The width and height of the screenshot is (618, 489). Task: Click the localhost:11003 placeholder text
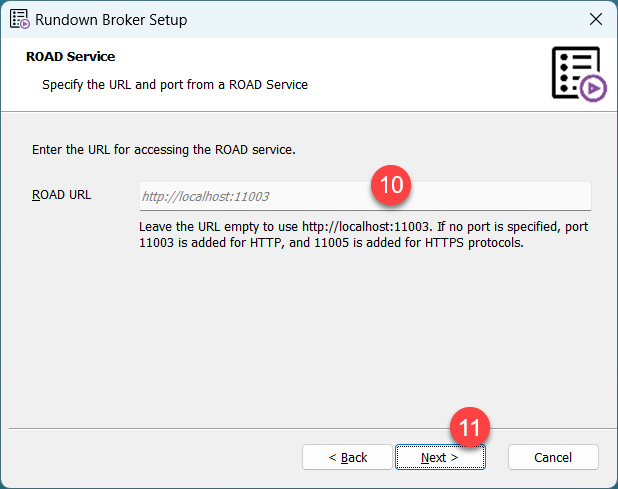(x=206, y=197)
